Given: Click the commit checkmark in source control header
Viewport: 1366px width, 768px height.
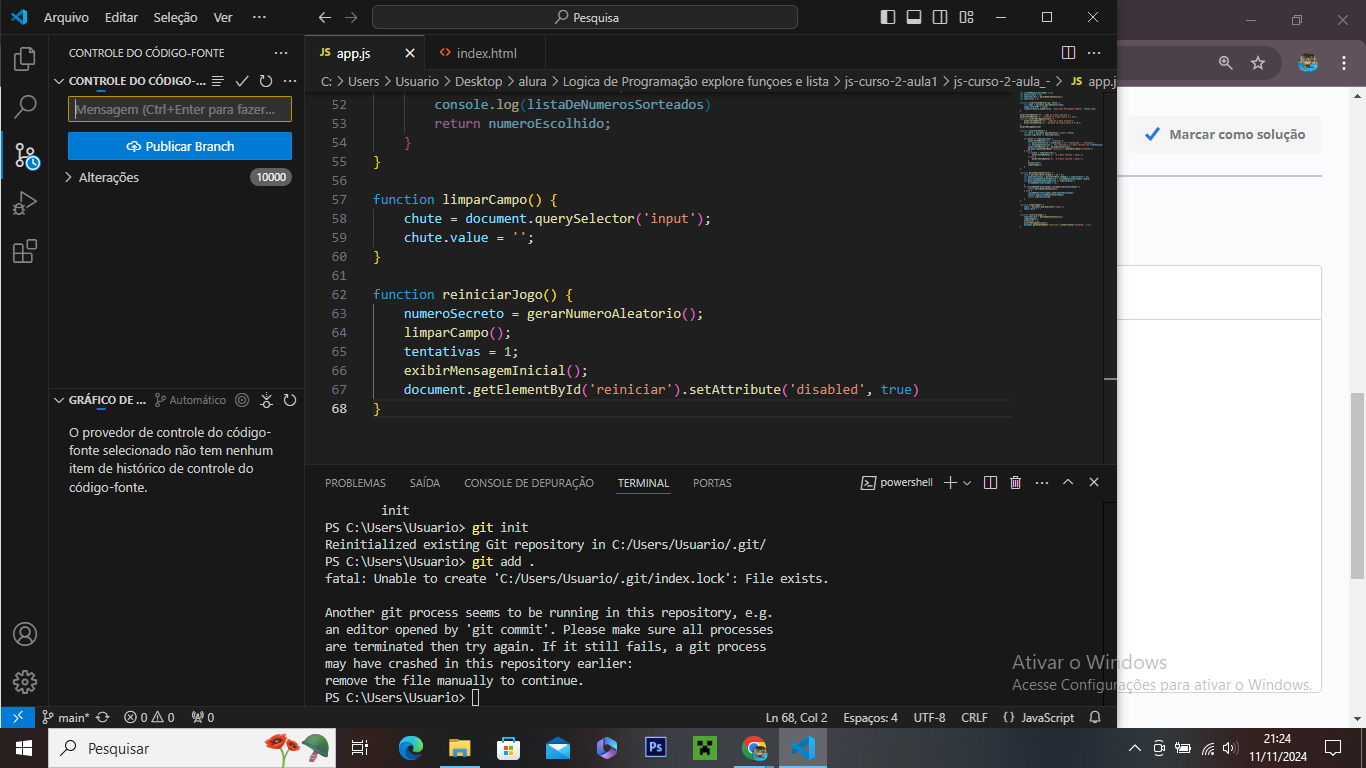Looking at the screenshot, I should 242,81.
